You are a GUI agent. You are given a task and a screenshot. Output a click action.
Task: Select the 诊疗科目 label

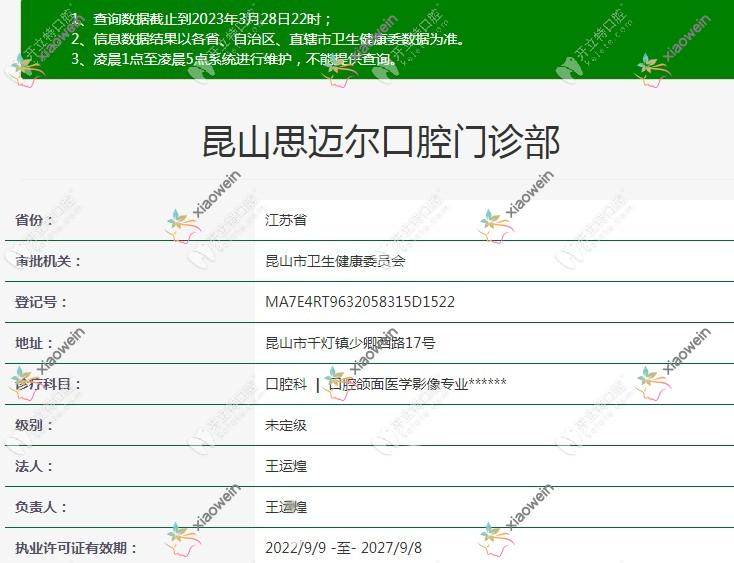(x=48, y=384)
